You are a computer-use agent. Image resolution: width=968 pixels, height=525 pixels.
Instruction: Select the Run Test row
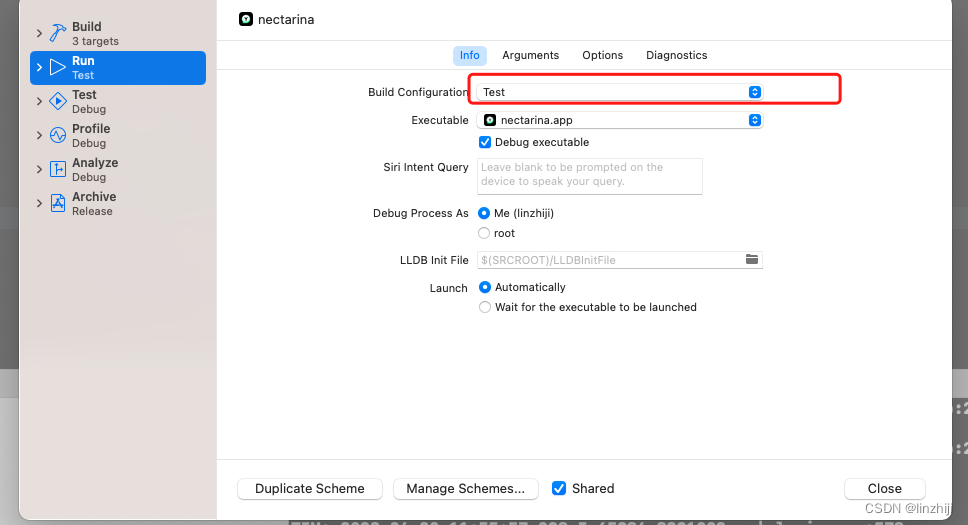click(118, 68)
